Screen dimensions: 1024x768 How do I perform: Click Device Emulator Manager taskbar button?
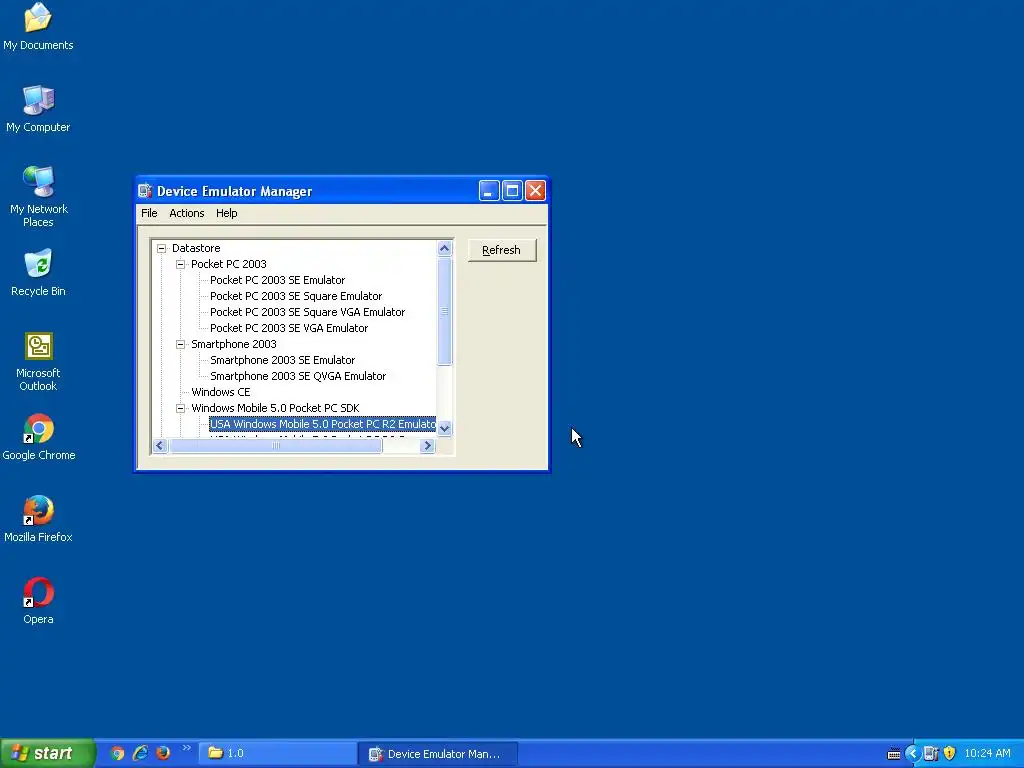click(x=438, y=753)
